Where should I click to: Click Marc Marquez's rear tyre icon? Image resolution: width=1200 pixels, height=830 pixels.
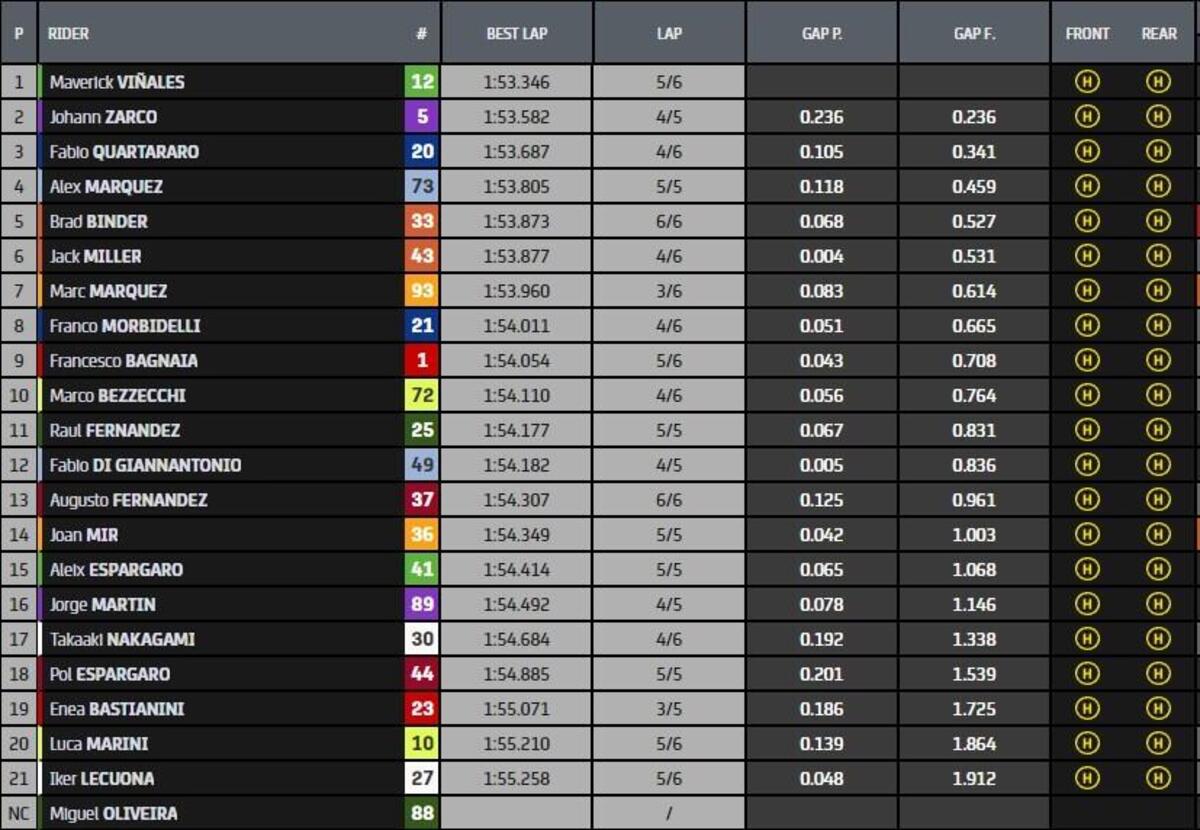(1158, 291)
